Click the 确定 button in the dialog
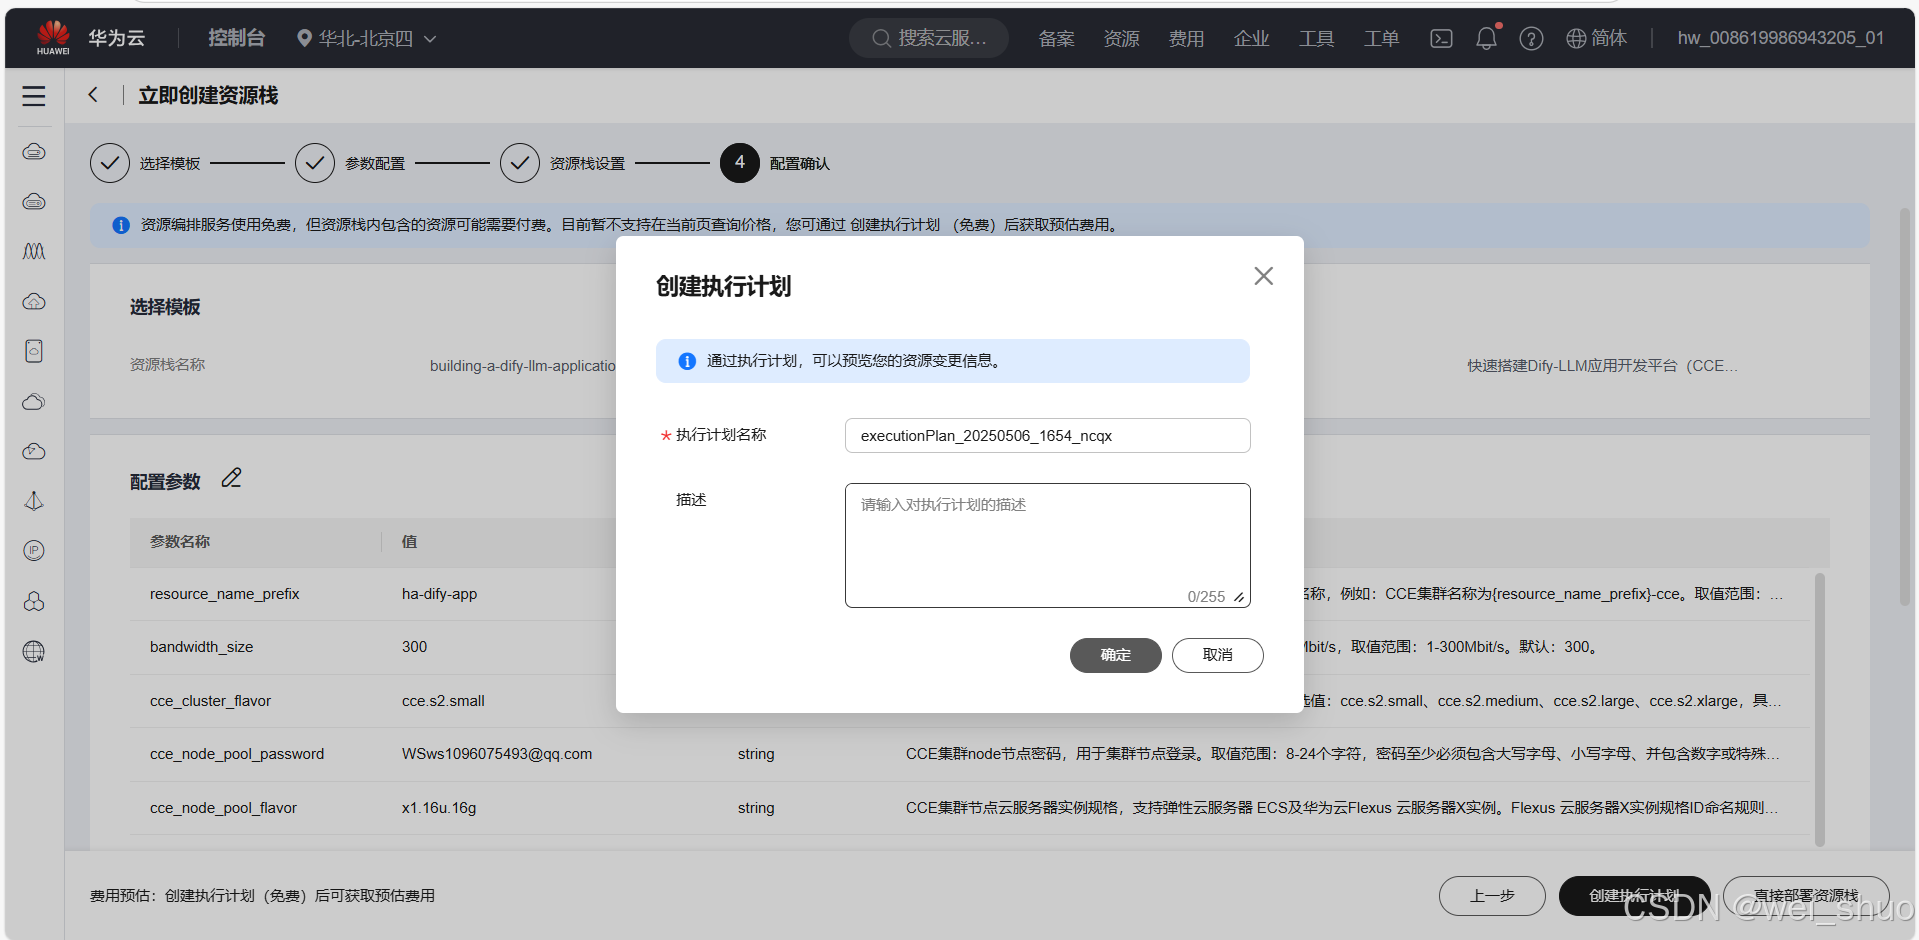 (x=1115, y=655)
